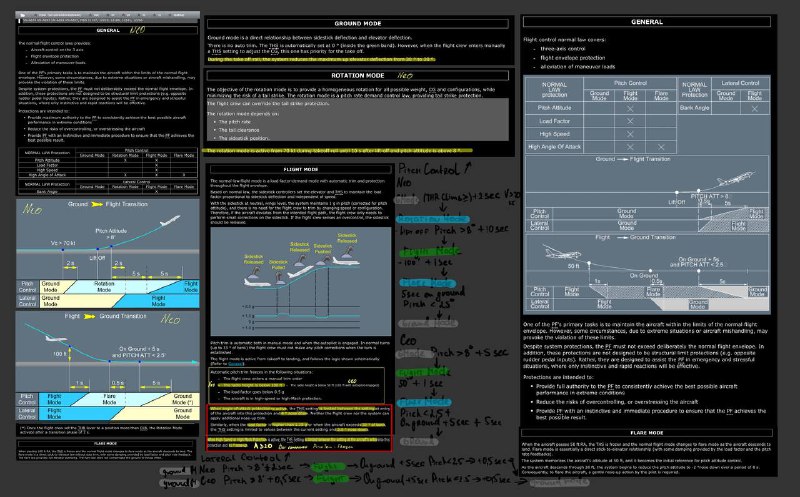Click the Flare Mode band in left lower diagram
The width and height of the screenshot is (800, 497).
pos(109,399)
